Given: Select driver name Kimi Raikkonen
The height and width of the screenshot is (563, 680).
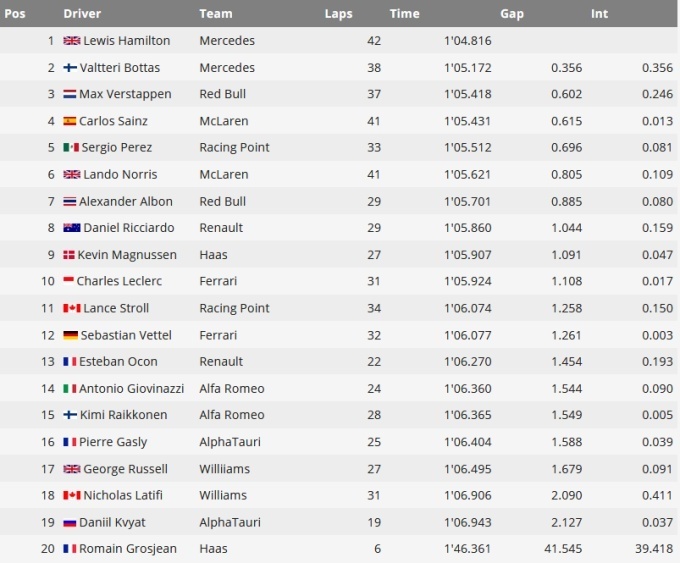Looking at the screenshot, I should pyautogui.click(x=123, y=415).
